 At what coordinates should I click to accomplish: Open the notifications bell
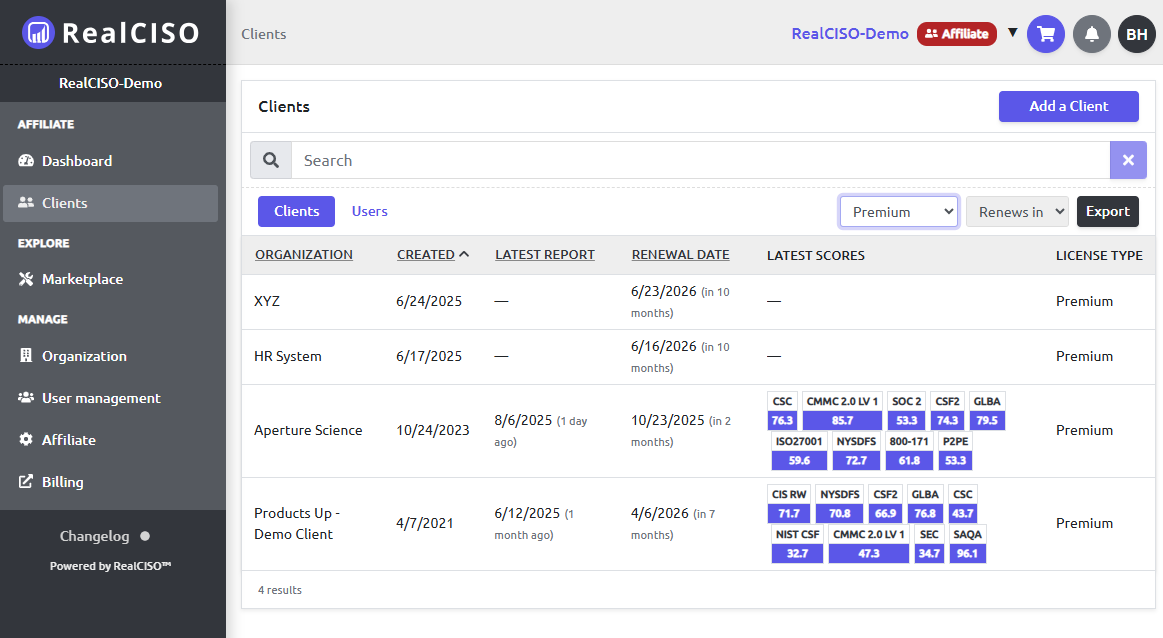(1092, 34)
